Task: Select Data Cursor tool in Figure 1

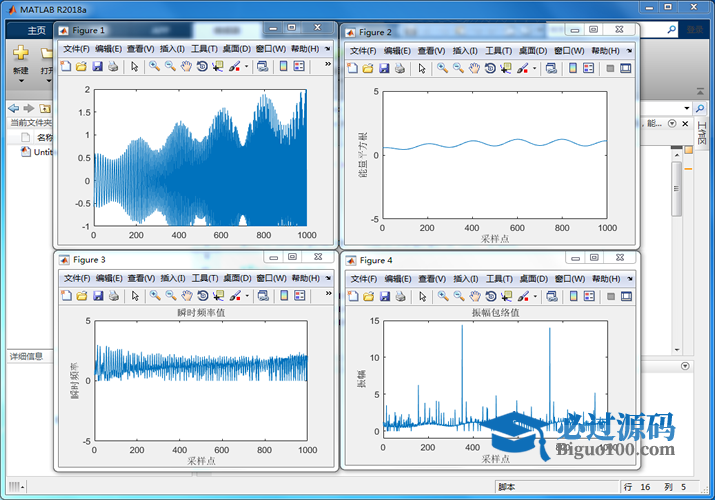Action: (x=218, y=67)
